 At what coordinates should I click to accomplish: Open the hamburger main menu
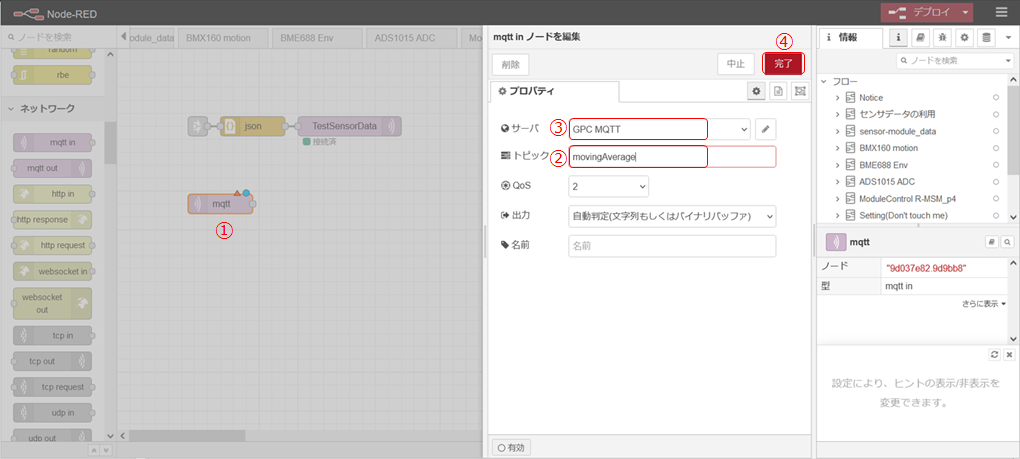[1001, 12]
